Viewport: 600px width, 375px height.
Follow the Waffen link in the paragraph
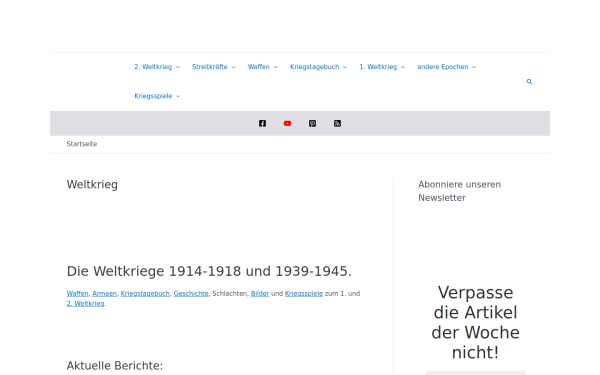pos(77,293)
